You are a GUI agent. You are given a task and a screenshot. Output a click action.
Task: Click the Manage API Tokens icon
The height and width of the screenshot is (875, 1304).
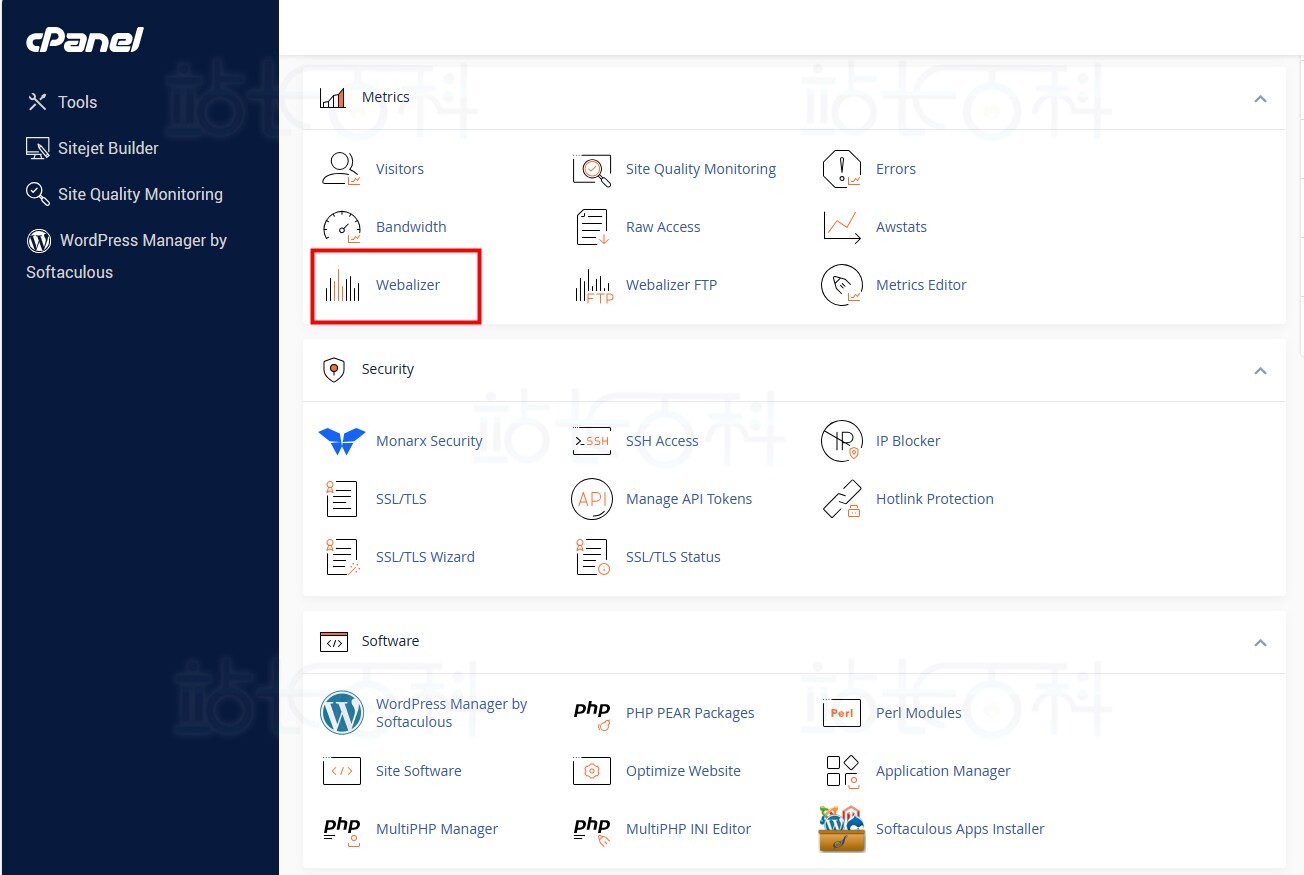pyautogui.click(x=591, y=499)
